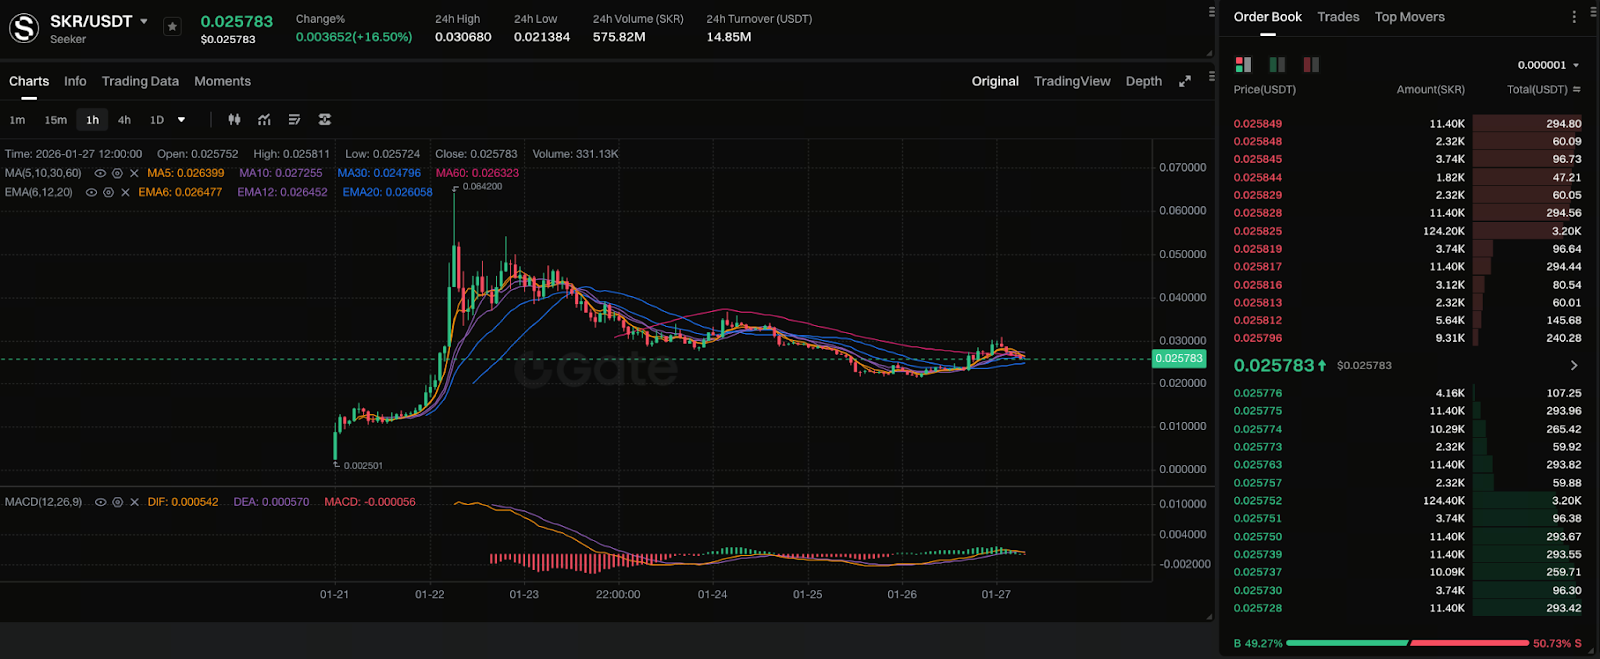
Task: Click the SKR Seeker token logo
Action: pos(24,28)
